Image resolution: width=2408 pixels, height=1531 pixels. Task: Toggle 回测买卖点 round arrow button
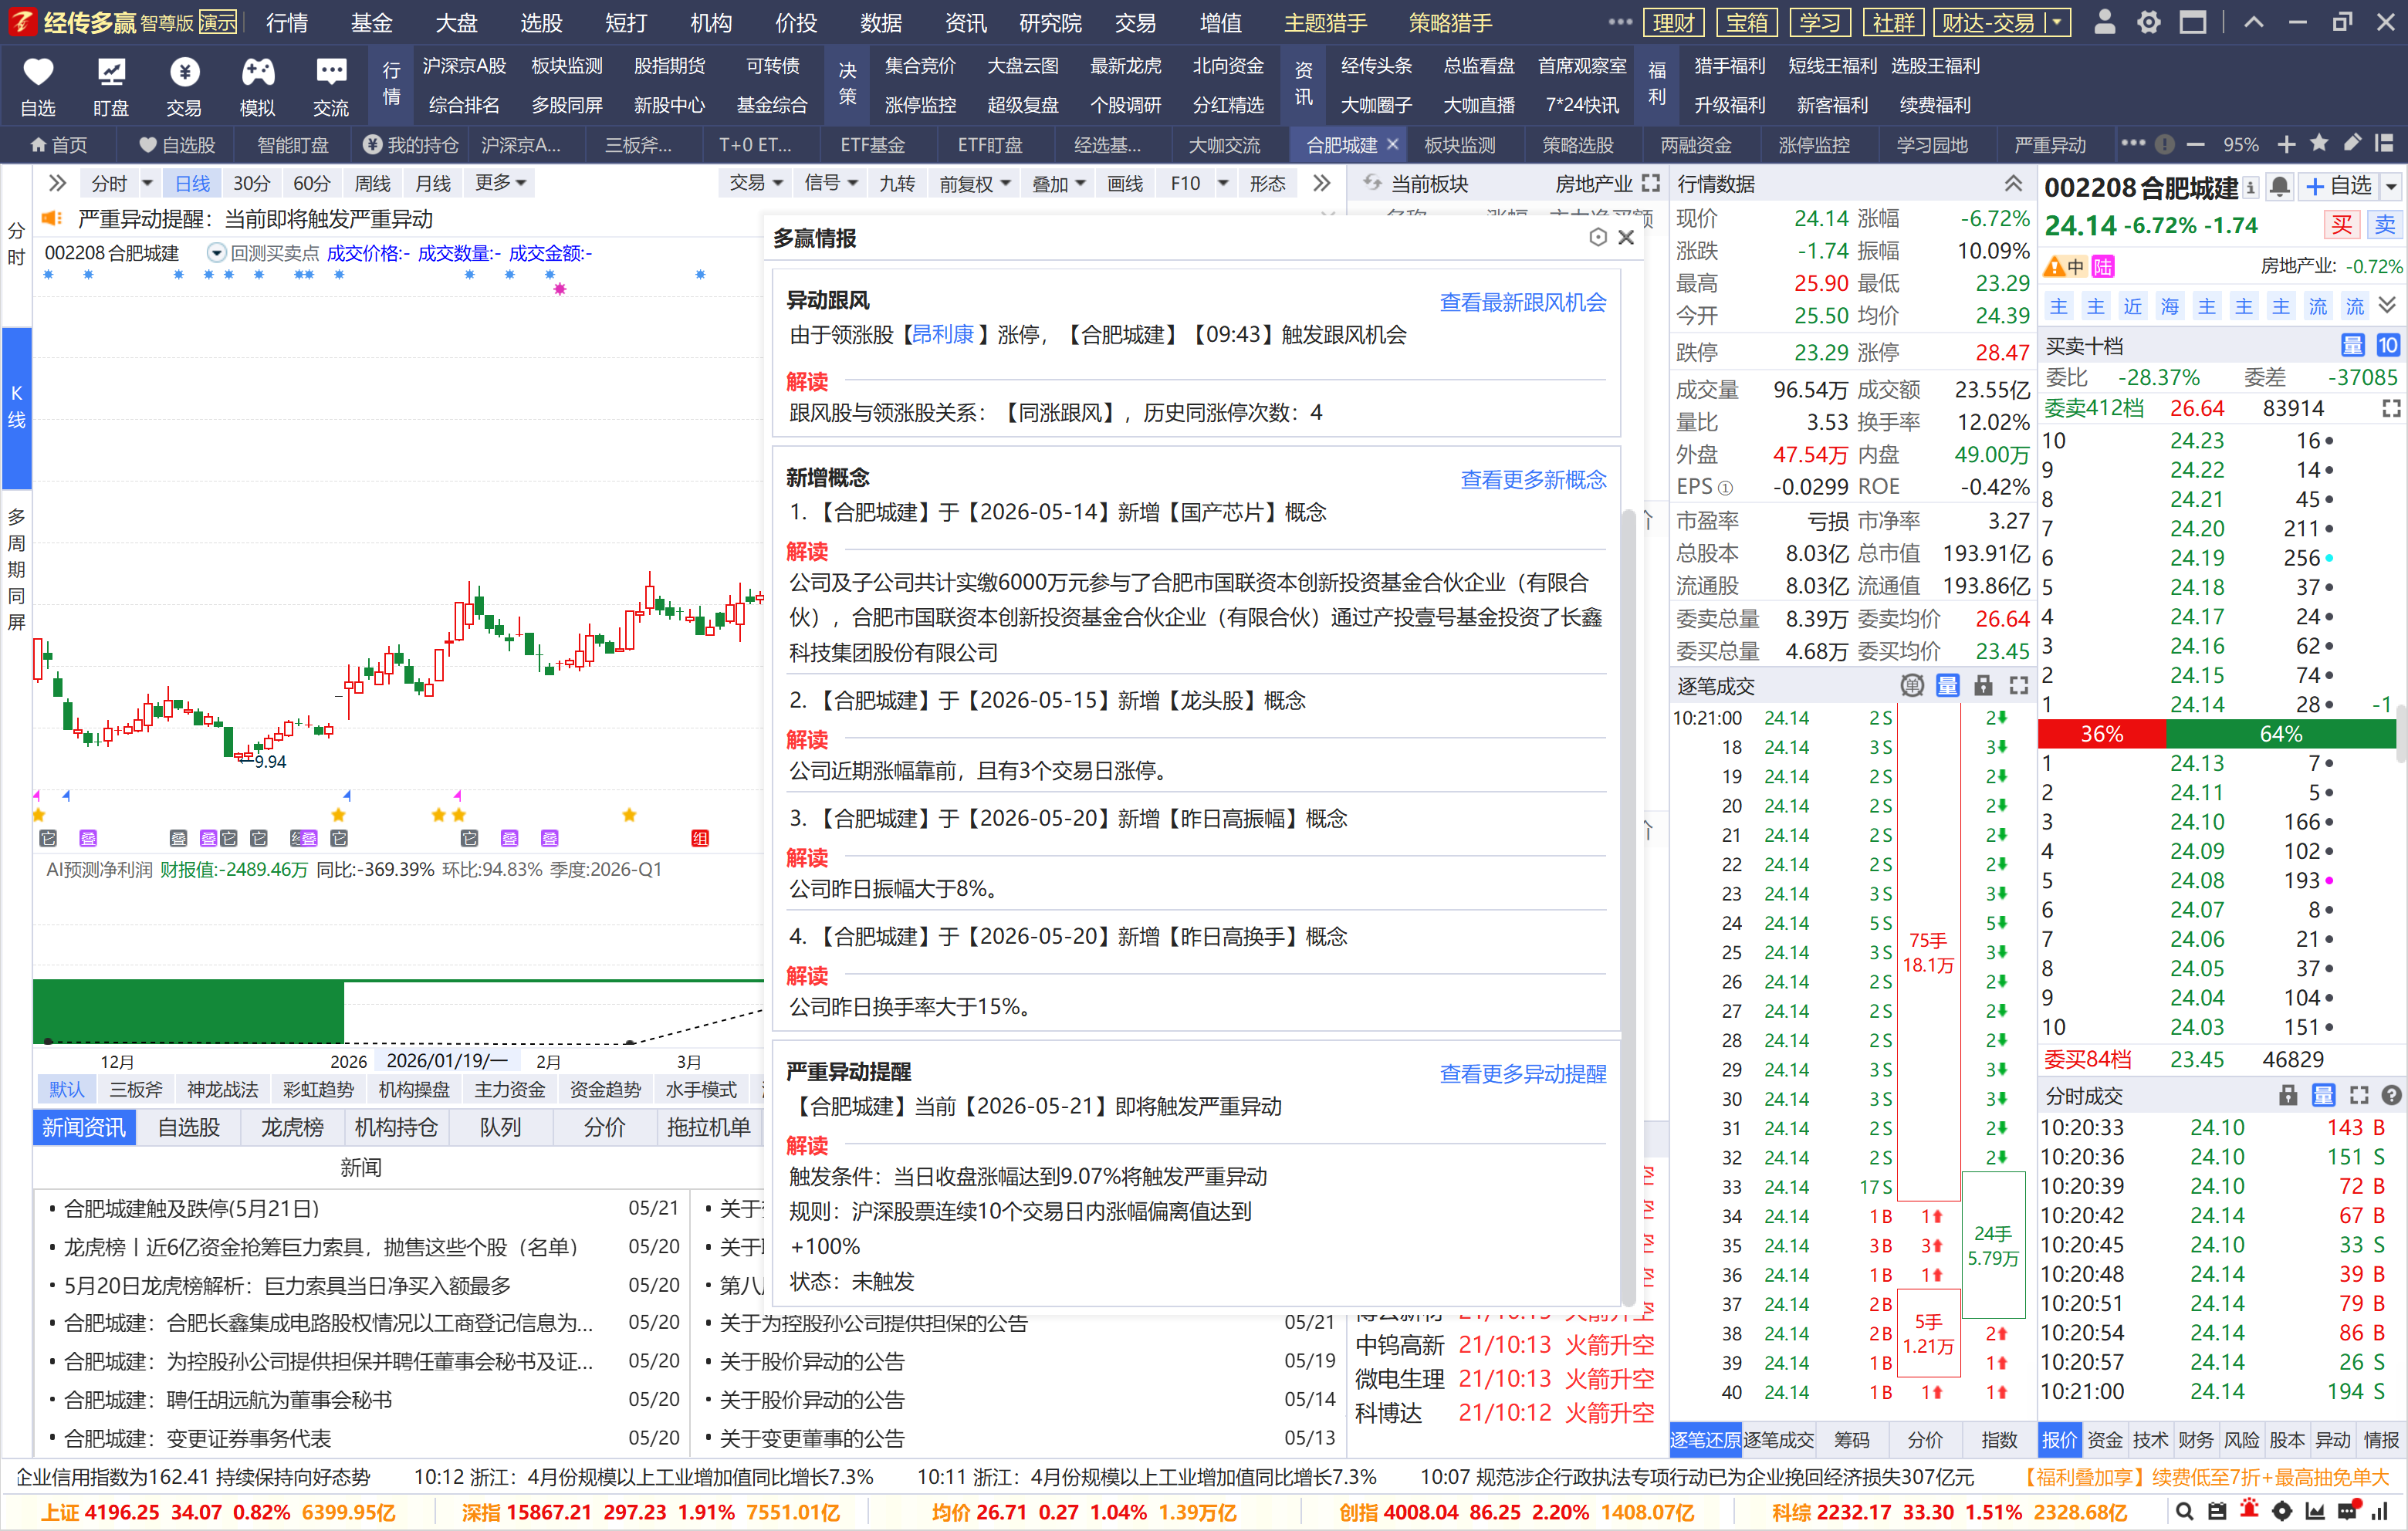(x=216, y=253)
